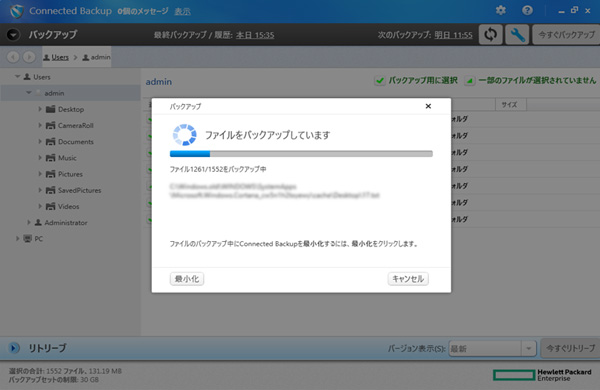Click the back navigation arrow
Viewport: 600px width, 390px height.
[13, 57]
